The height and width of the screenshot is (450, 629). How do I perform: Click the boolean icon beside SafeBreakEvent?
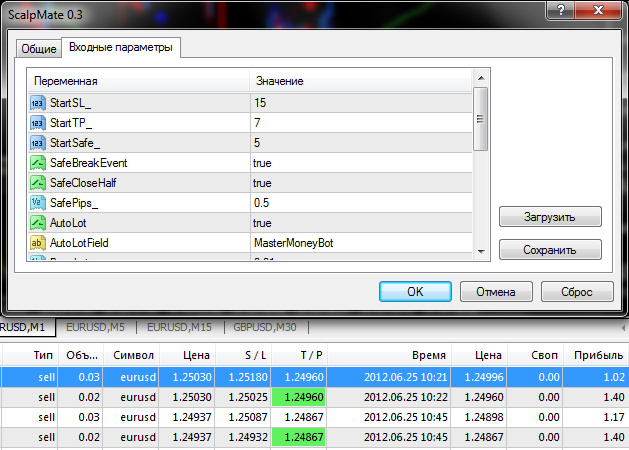(x=38, y=163)
